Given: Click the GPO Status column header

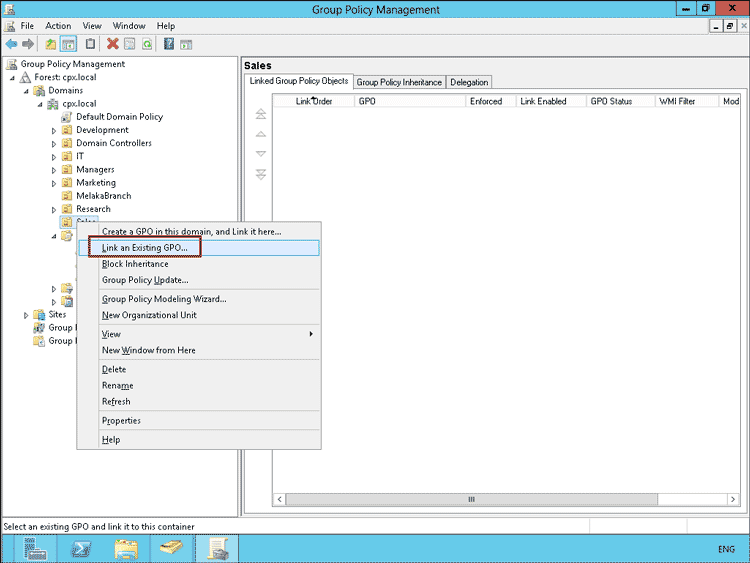Looking at the screenshot, I should coord(620,101).
